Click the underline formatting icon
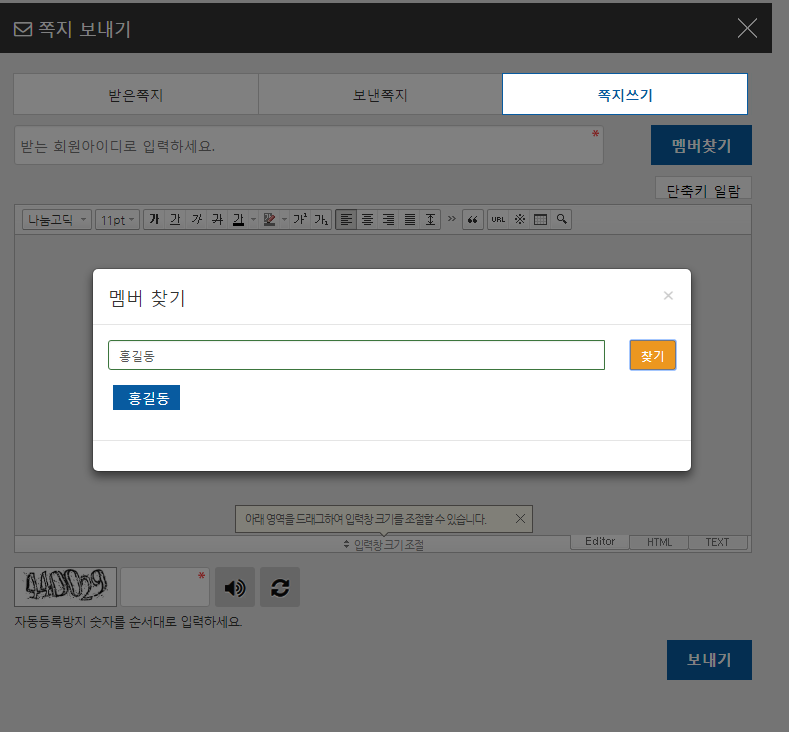 coord(175,219)
